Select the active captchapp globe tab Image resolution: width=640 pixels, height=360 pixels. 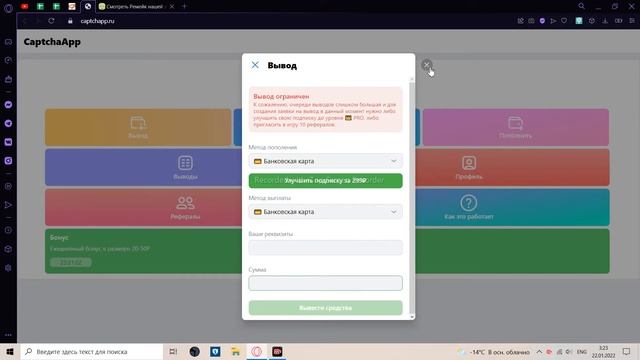(88, 6)
